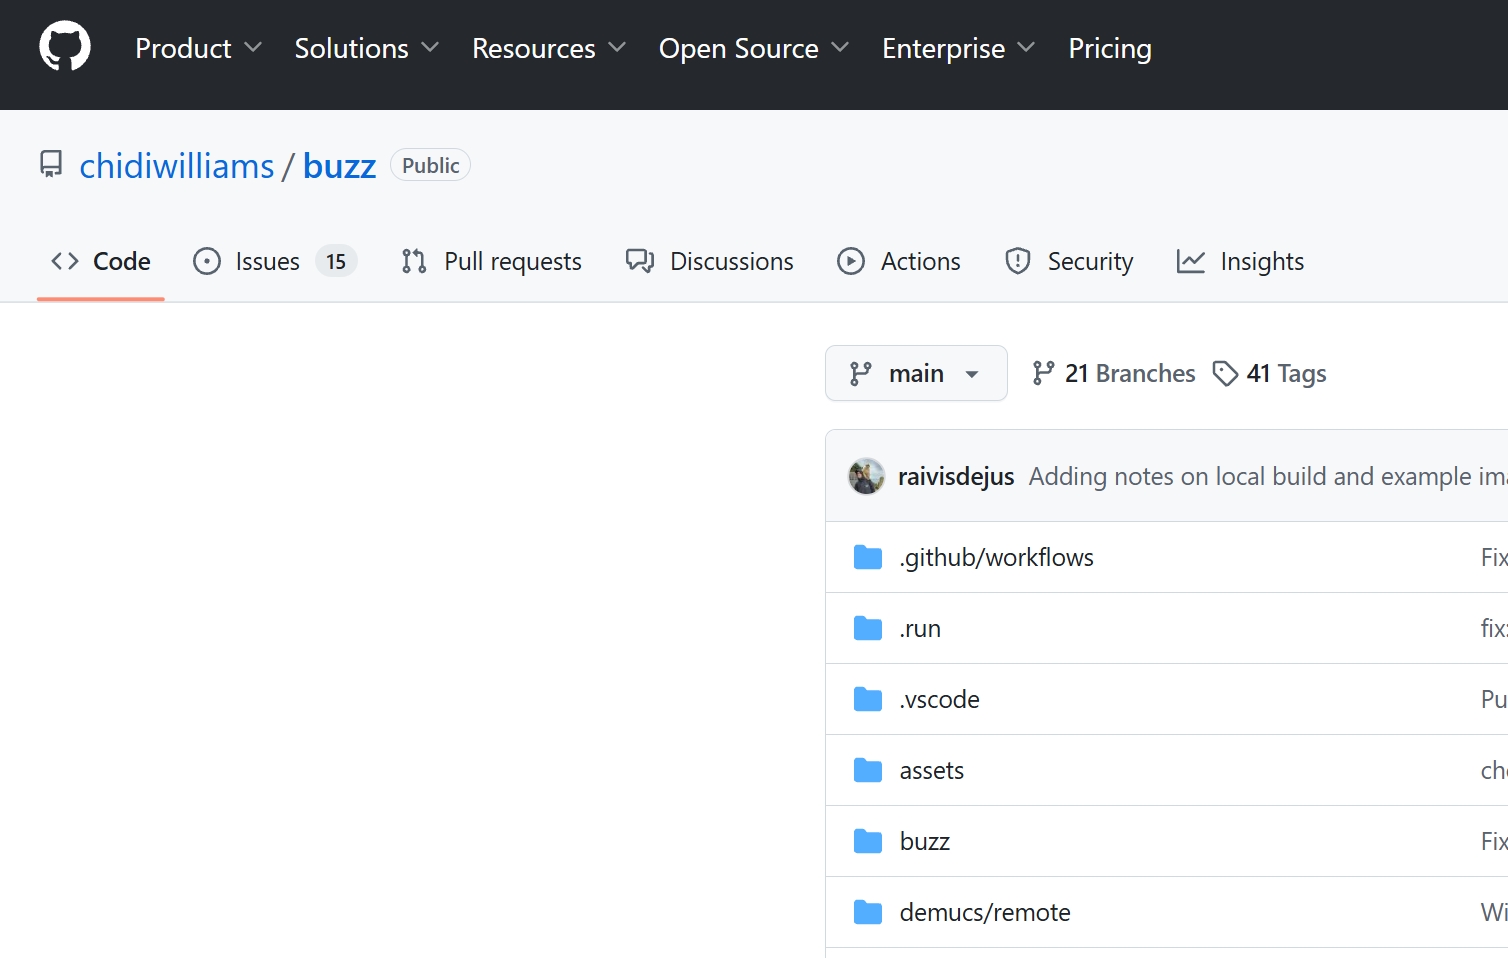Click the tag icon beside 41 Tags

tap(1225, 374)
